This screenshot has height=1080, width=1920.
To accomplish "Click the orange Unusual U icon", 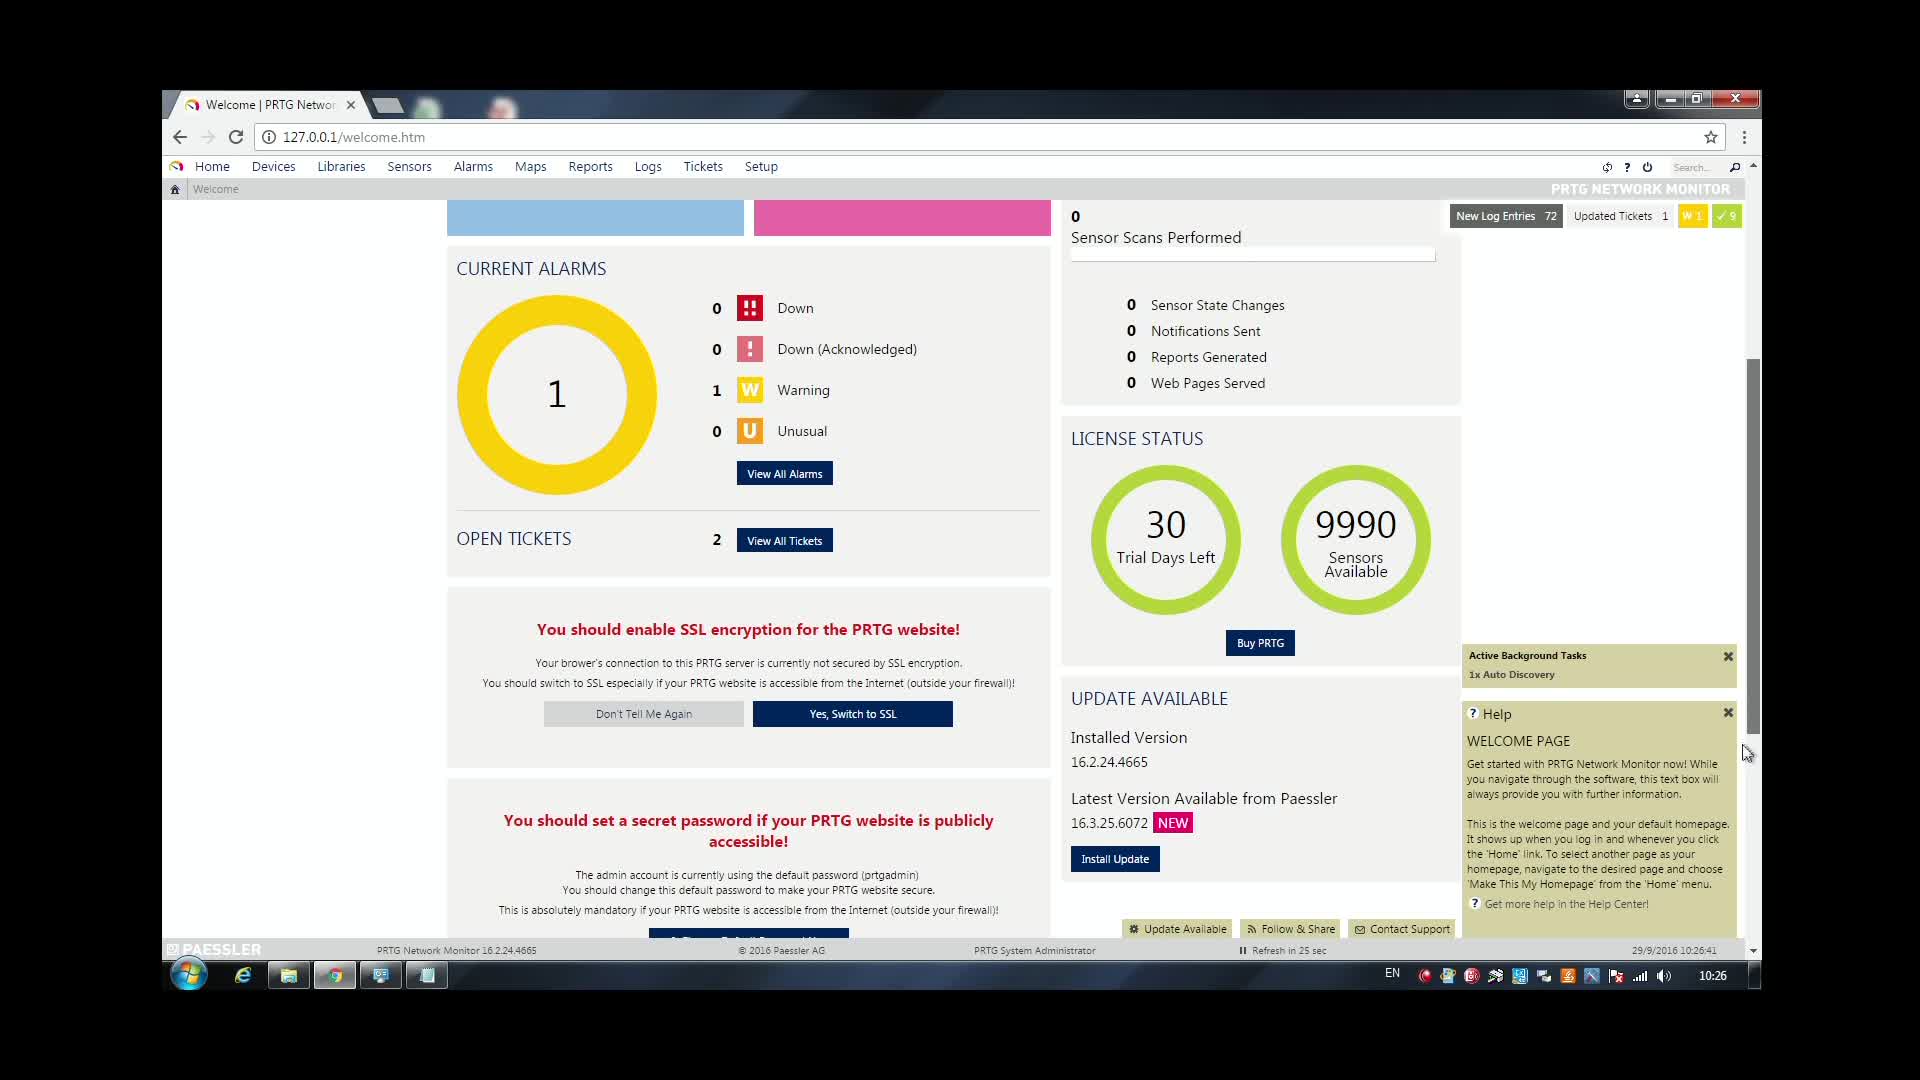I will [x=749, y=431].
